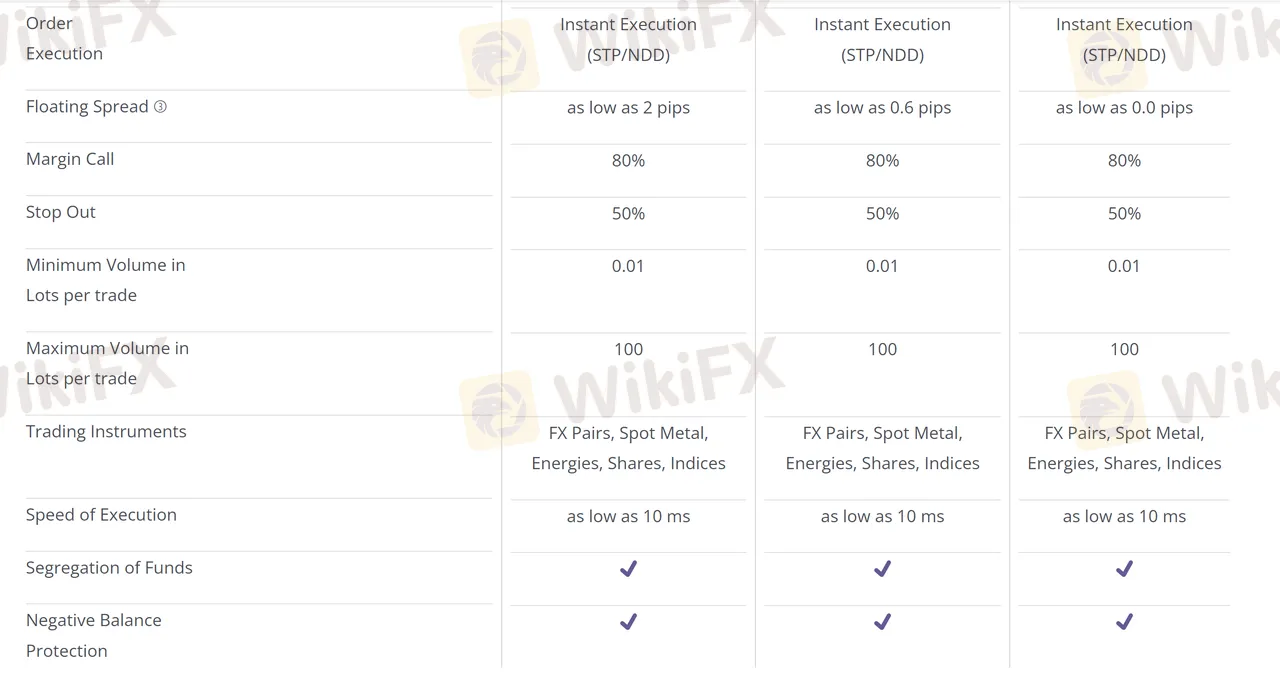Click the Negative Balance Protection label
The image size is (1280, 677).
93,635
